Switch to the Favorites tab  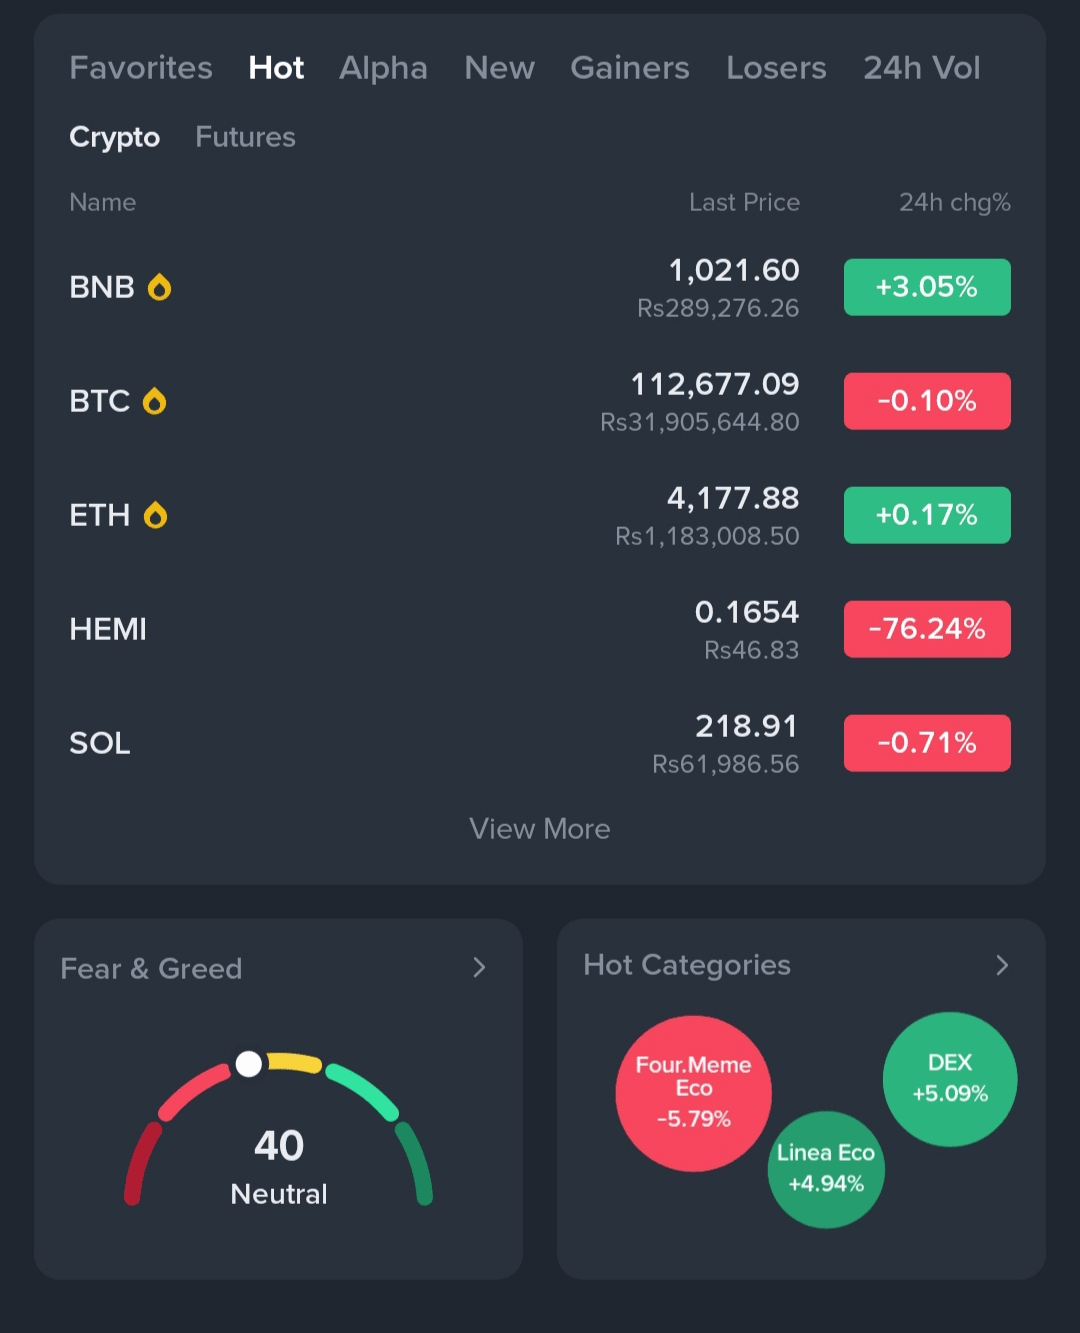click(141, 68)
